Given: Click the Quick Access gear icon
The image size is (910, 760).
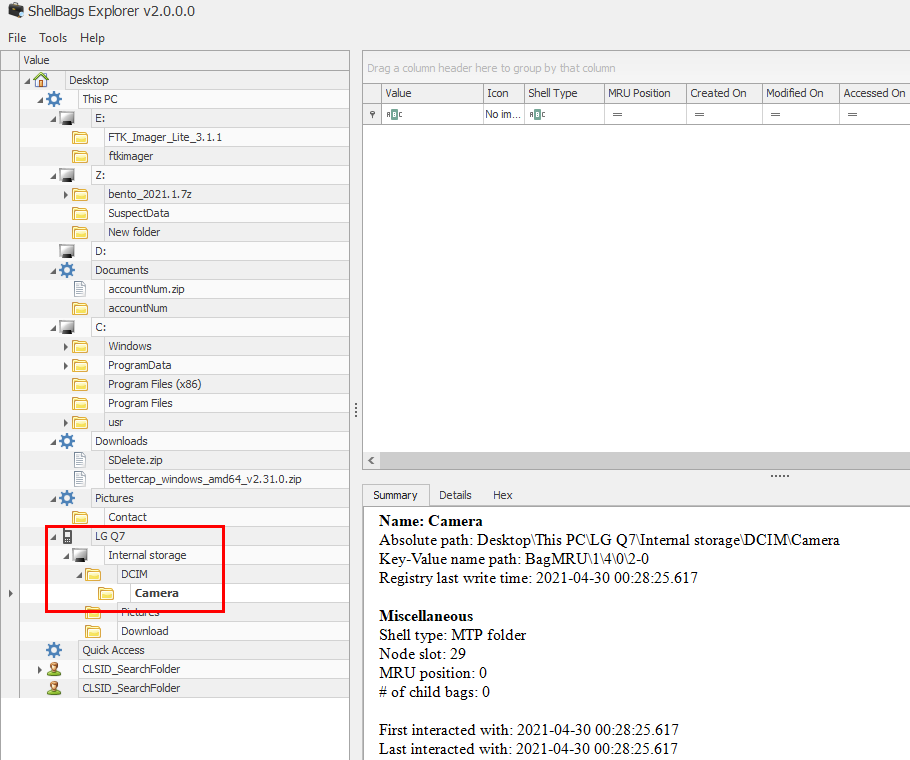Looking at the screenshot, I should [54, 650].
